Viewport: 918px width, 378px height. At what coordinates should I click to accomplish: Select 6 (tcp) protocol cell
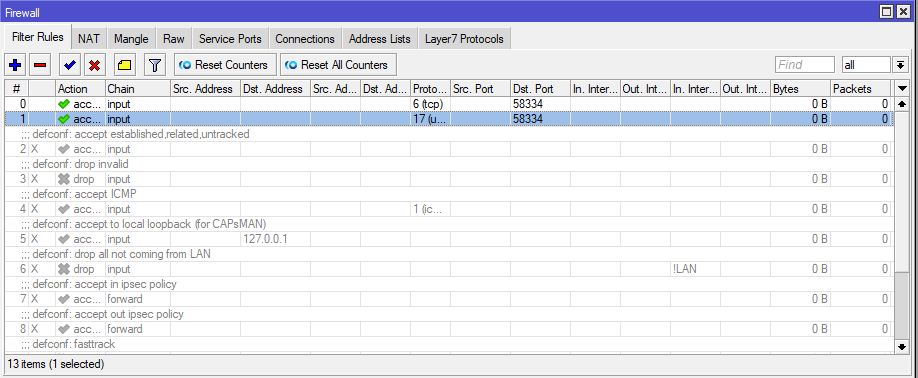pos(430,104)
